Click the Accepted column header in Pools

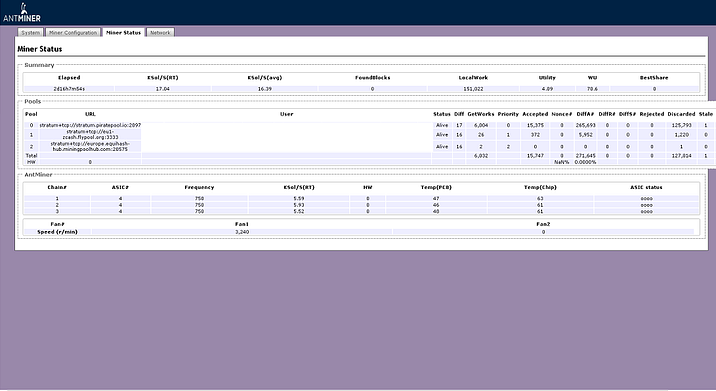(535, 114)
